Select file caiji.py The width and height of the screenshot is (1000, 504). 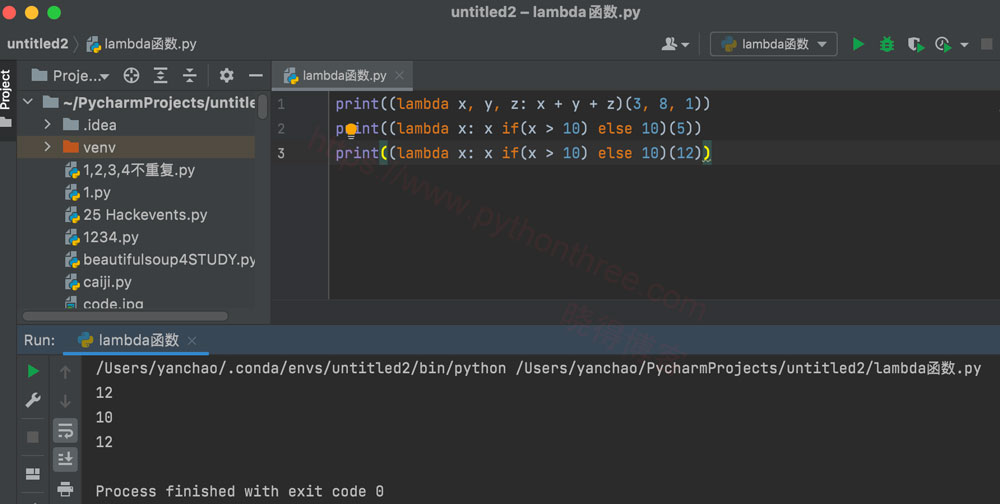[x=98, y=281]
